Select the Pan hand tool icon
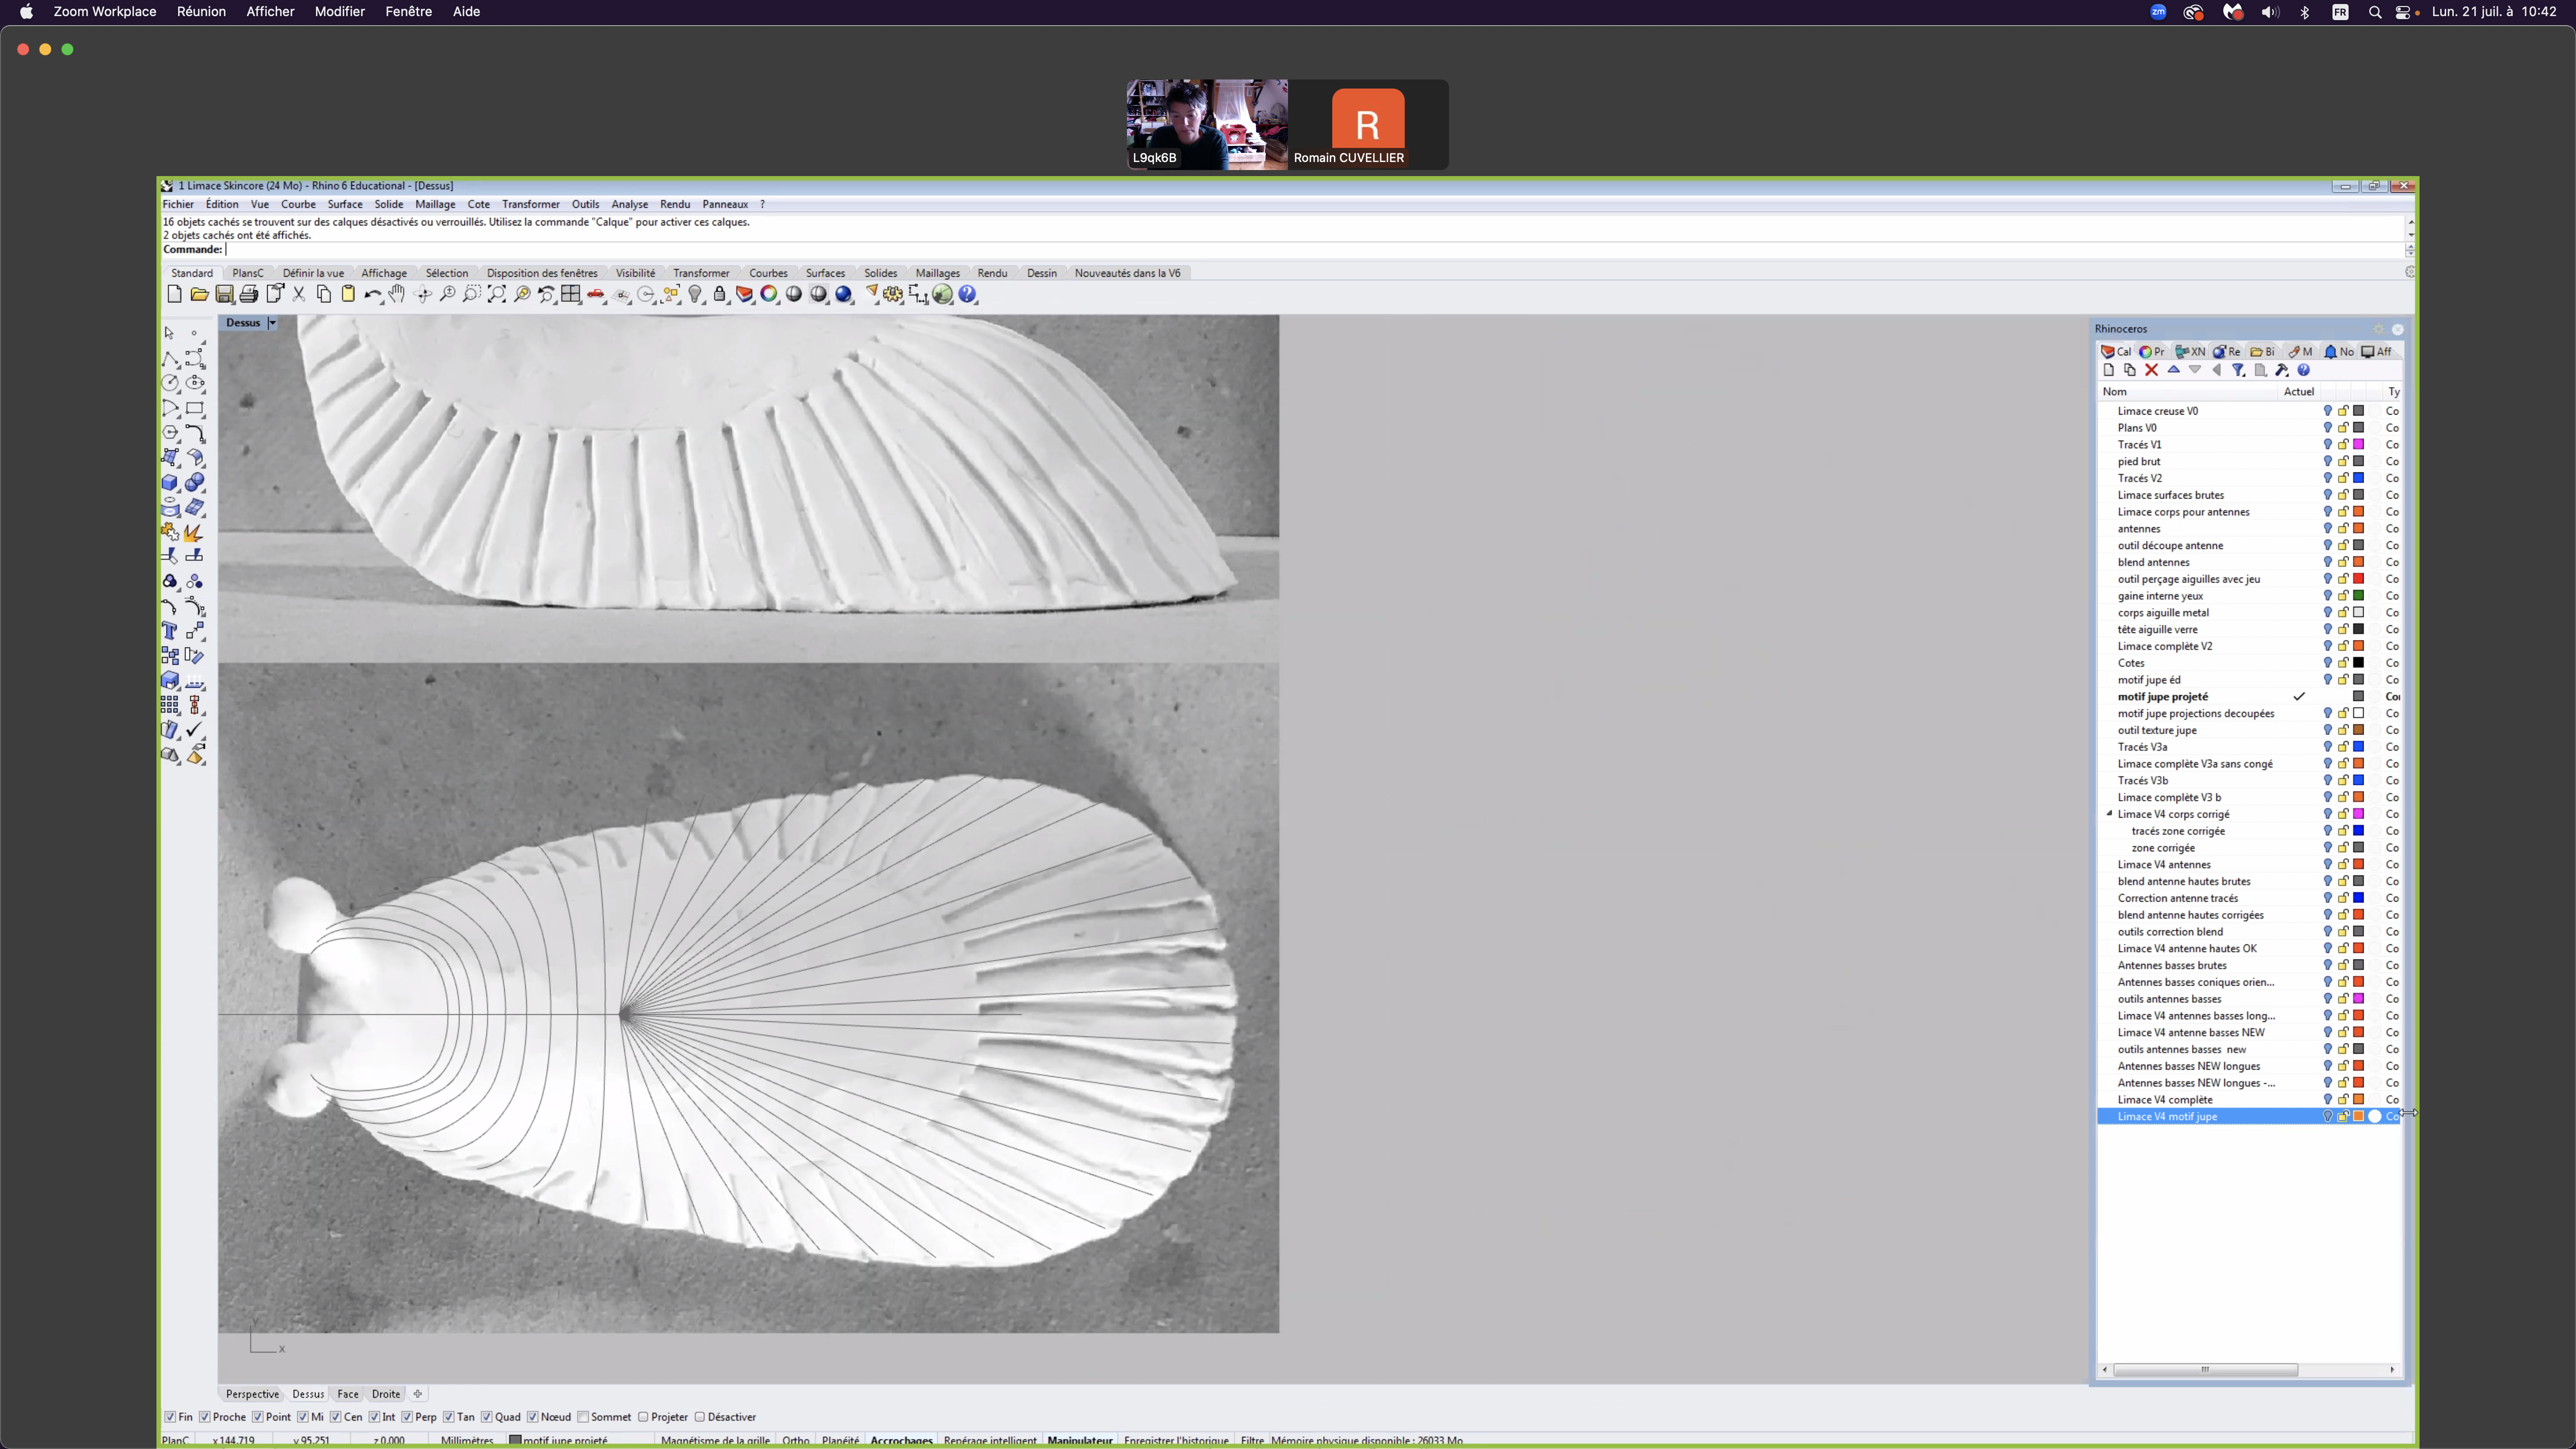 (397, 294)
